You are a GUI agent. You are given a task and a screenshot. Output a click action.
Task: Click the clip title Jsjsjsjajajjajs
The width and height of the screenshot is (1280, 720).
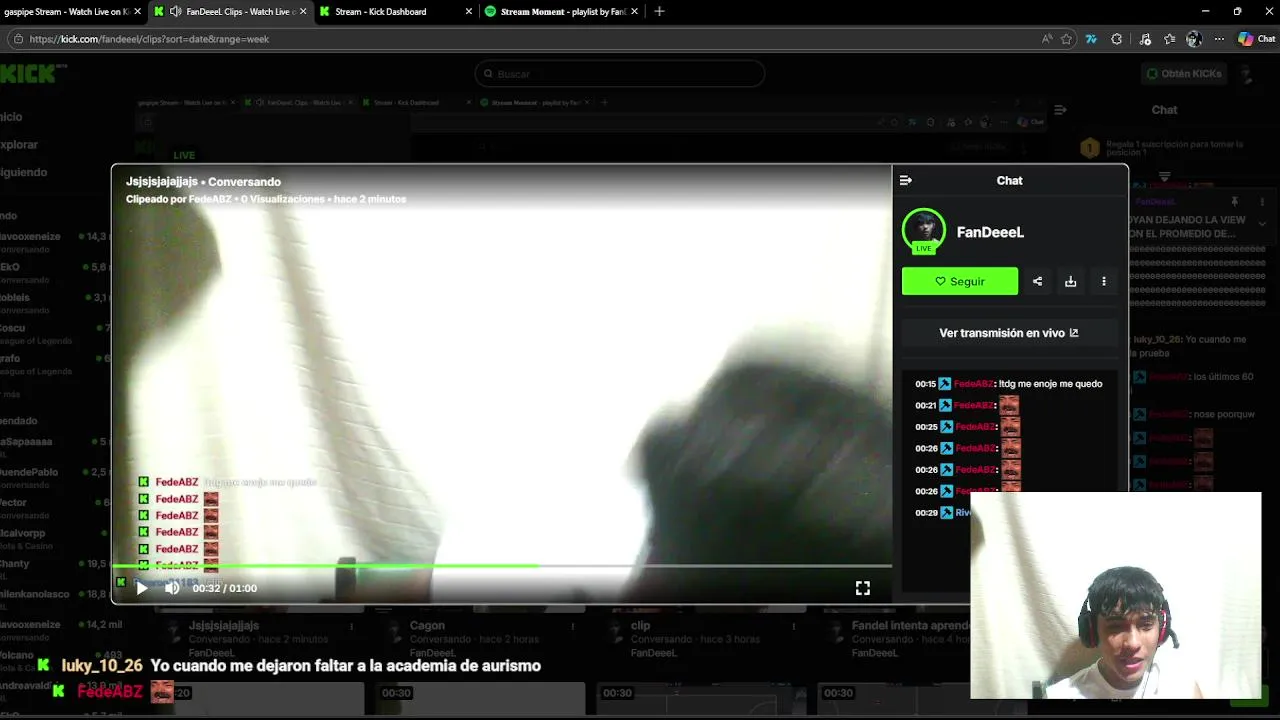[x=162, y=182]
